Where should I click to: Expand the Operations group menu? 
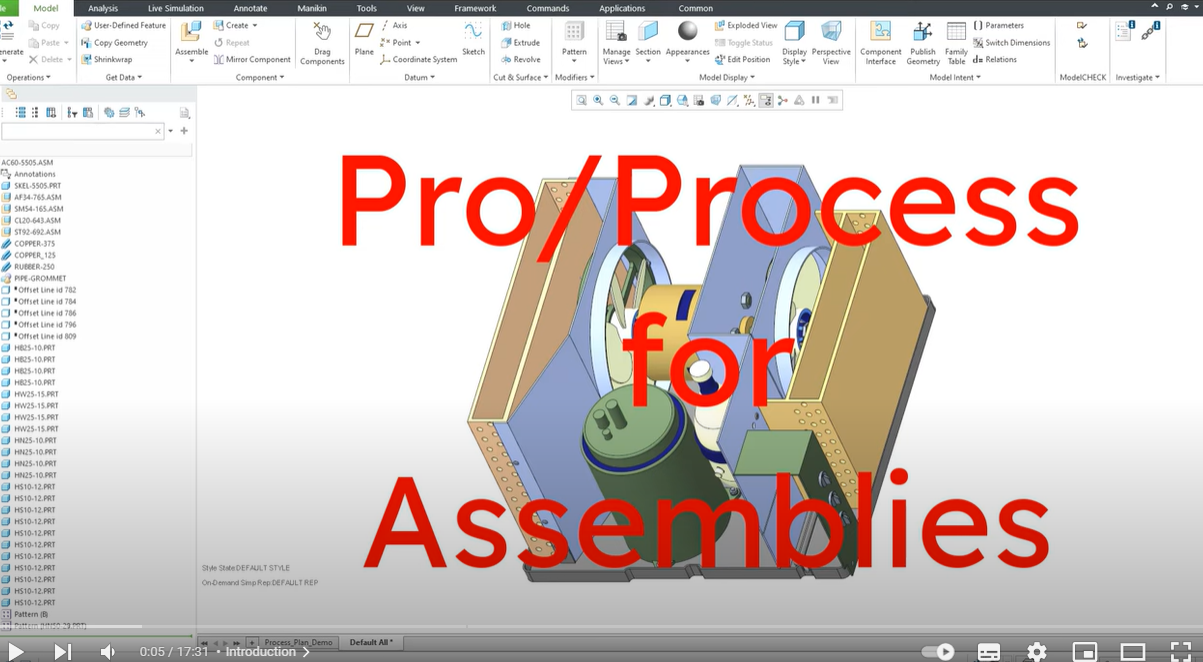tap(28, 77)
